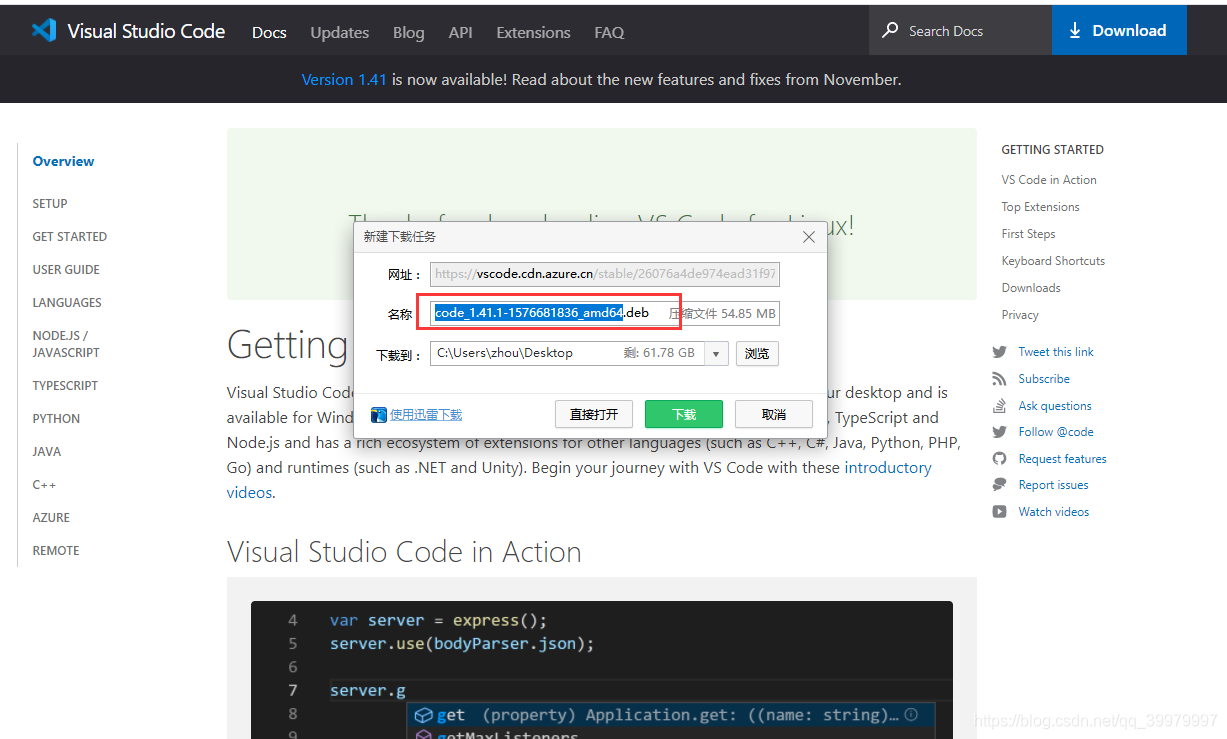Jump to Downloads section link
1227x739 pixels.
click(1031, 288)
